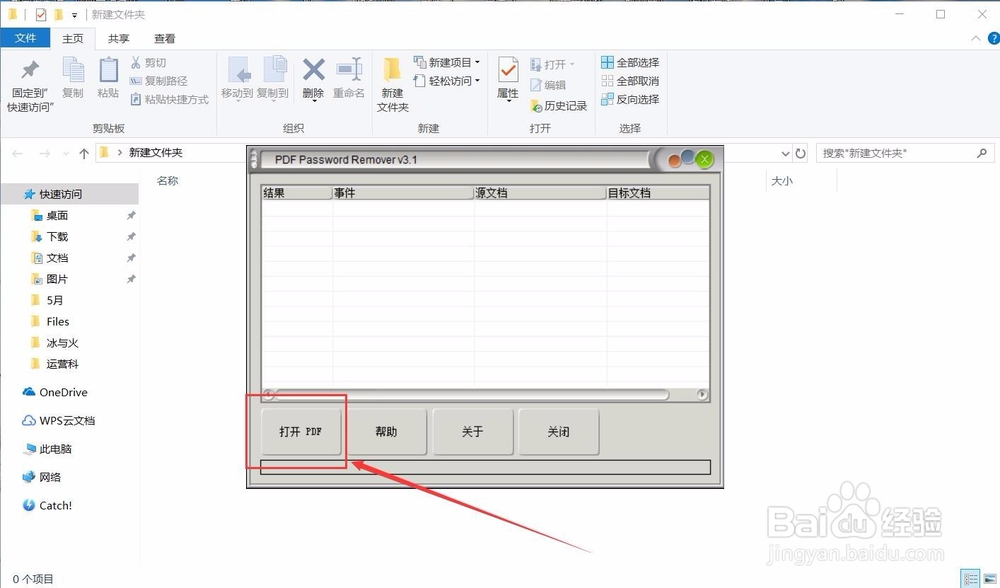Select WPS云文档 in navigation pane
Viewport: 1000px width, 588px height.
pos(70,420)
